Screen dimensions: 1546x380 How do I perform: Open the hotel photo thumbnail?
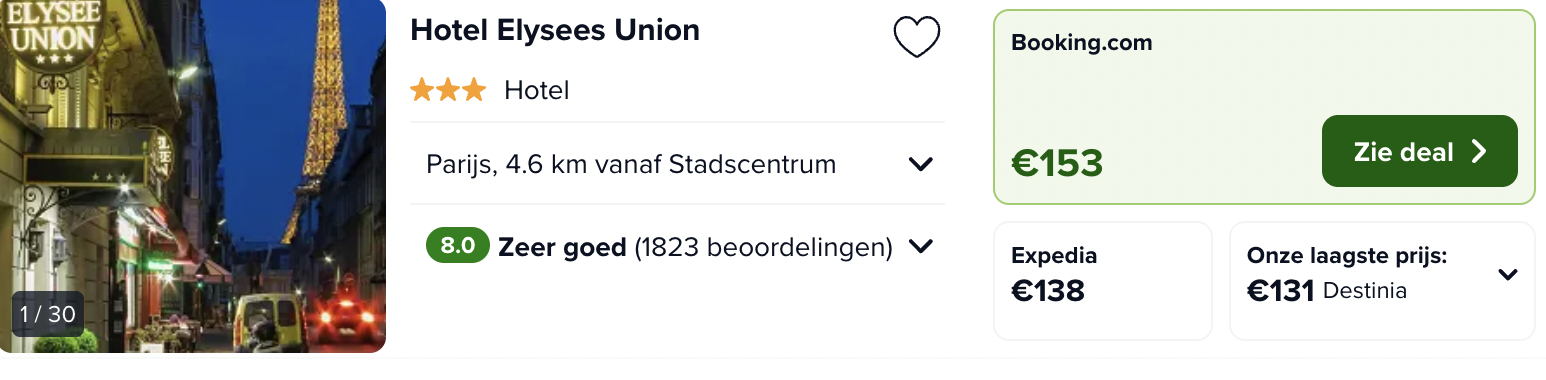point(193,176)
